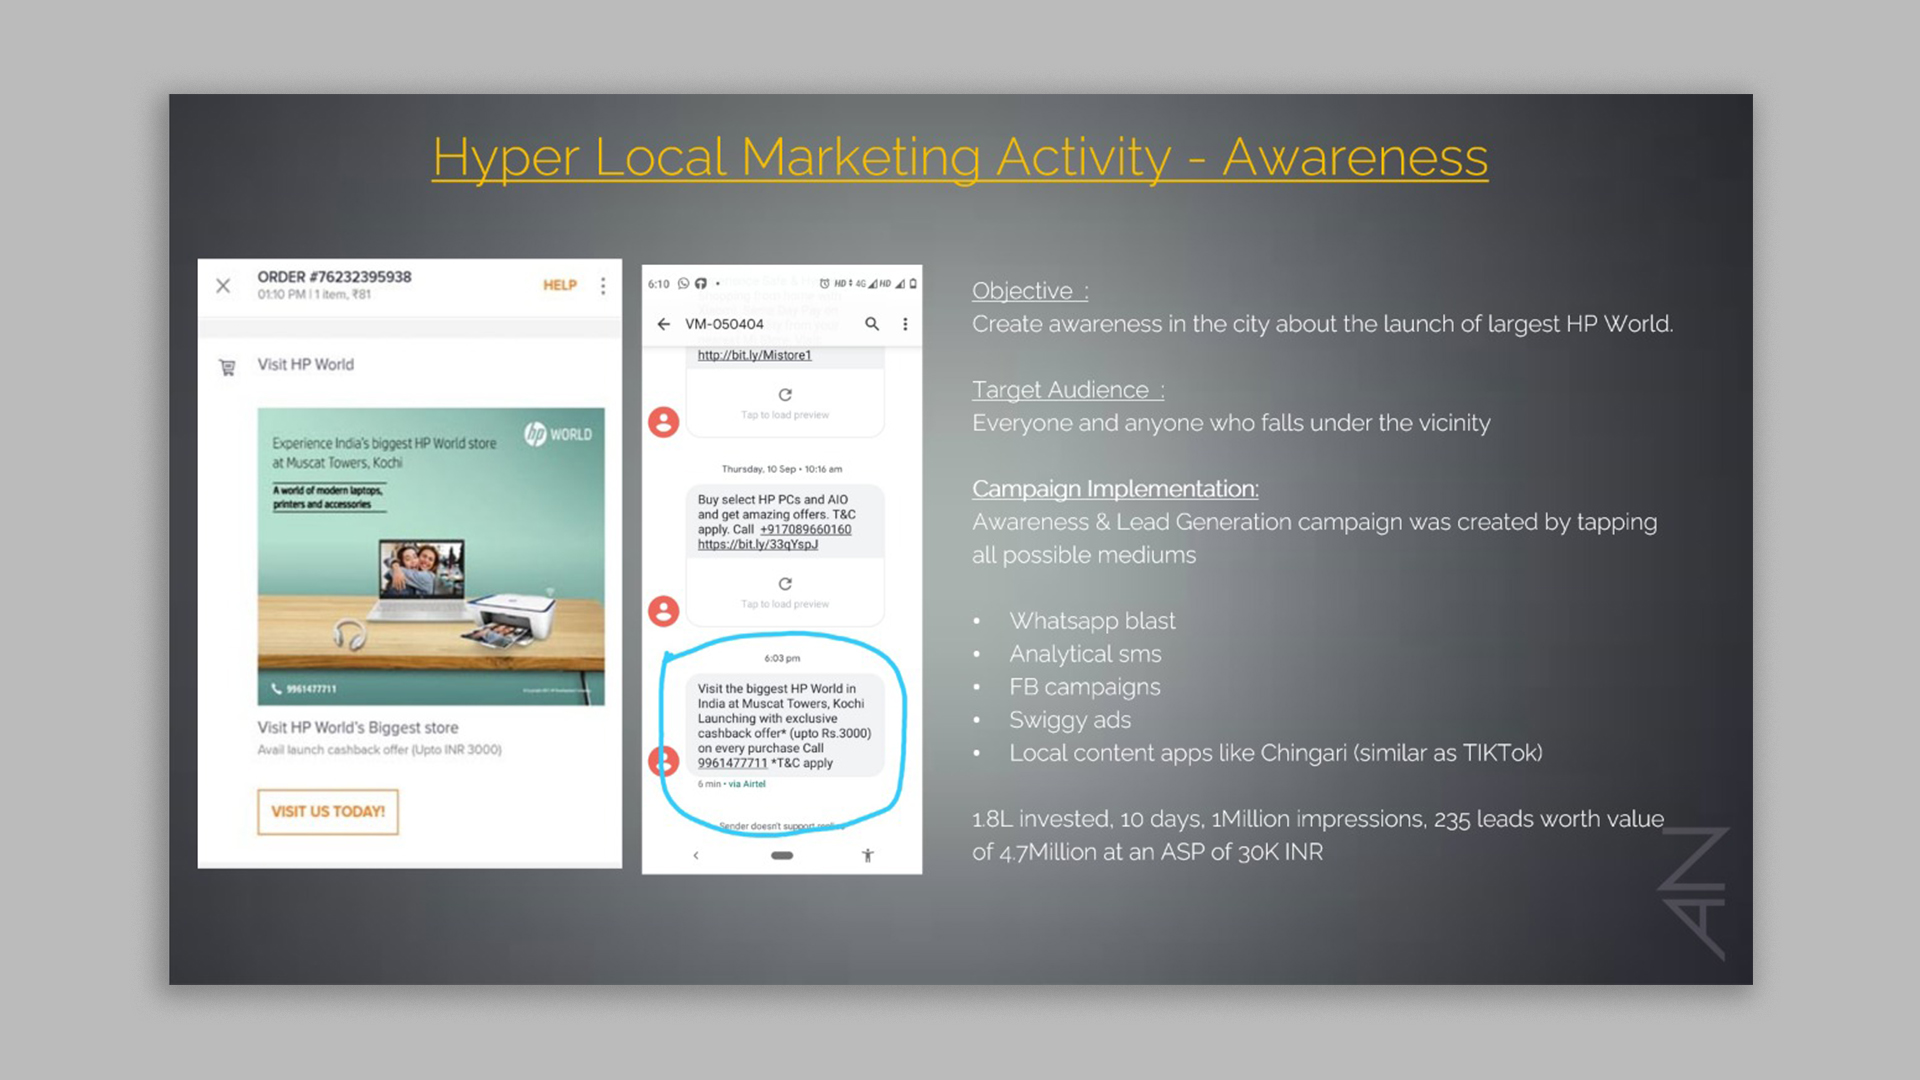The width and height of the screenshot is (1920, 1080).
Task: Click the sender avatar beside the Mistore1 message
Action: [664, 422]
